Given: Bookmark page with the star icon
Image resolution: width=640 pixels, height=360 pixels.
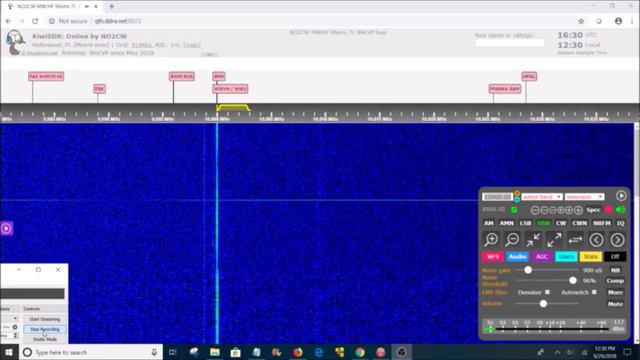Looking at the screenshot, I should coord(581,21).
